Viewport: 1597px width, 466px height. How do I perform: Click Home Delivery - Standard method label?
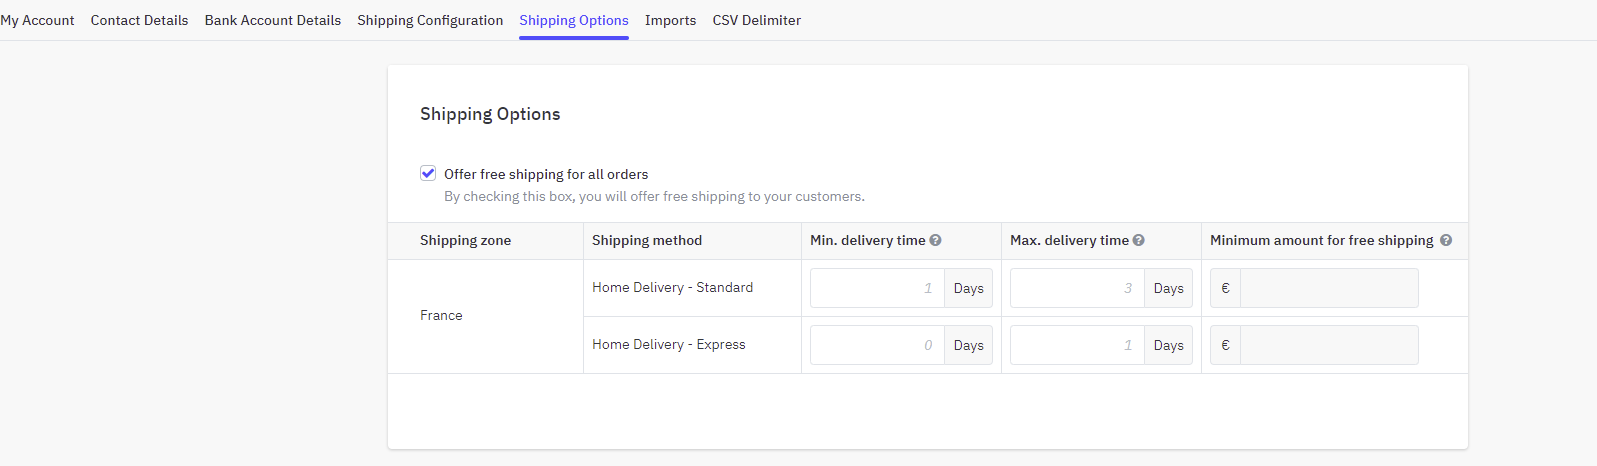pyautogui.click(x=672, y=287)
